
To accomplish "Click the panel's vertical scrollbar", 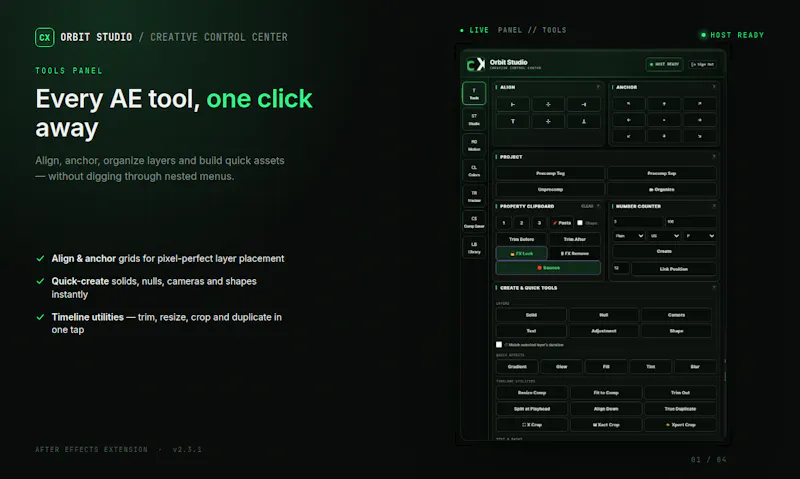I will click(x=724, y=371).
